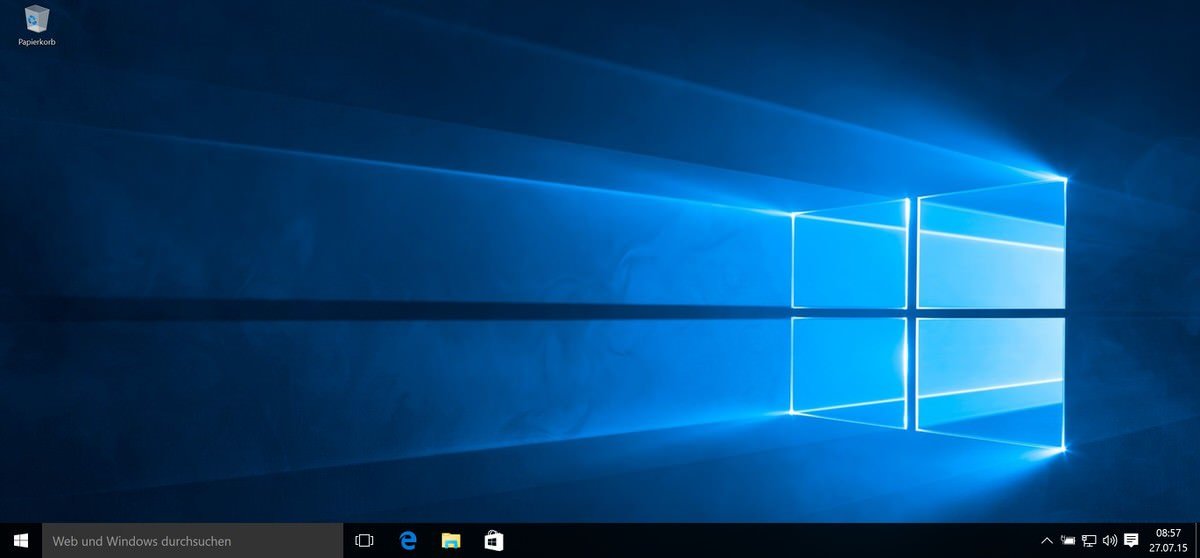Viewport: 1200px width, 558px height.
Task: Click the 08:57 clock time
Action: tap(1168, 533)
